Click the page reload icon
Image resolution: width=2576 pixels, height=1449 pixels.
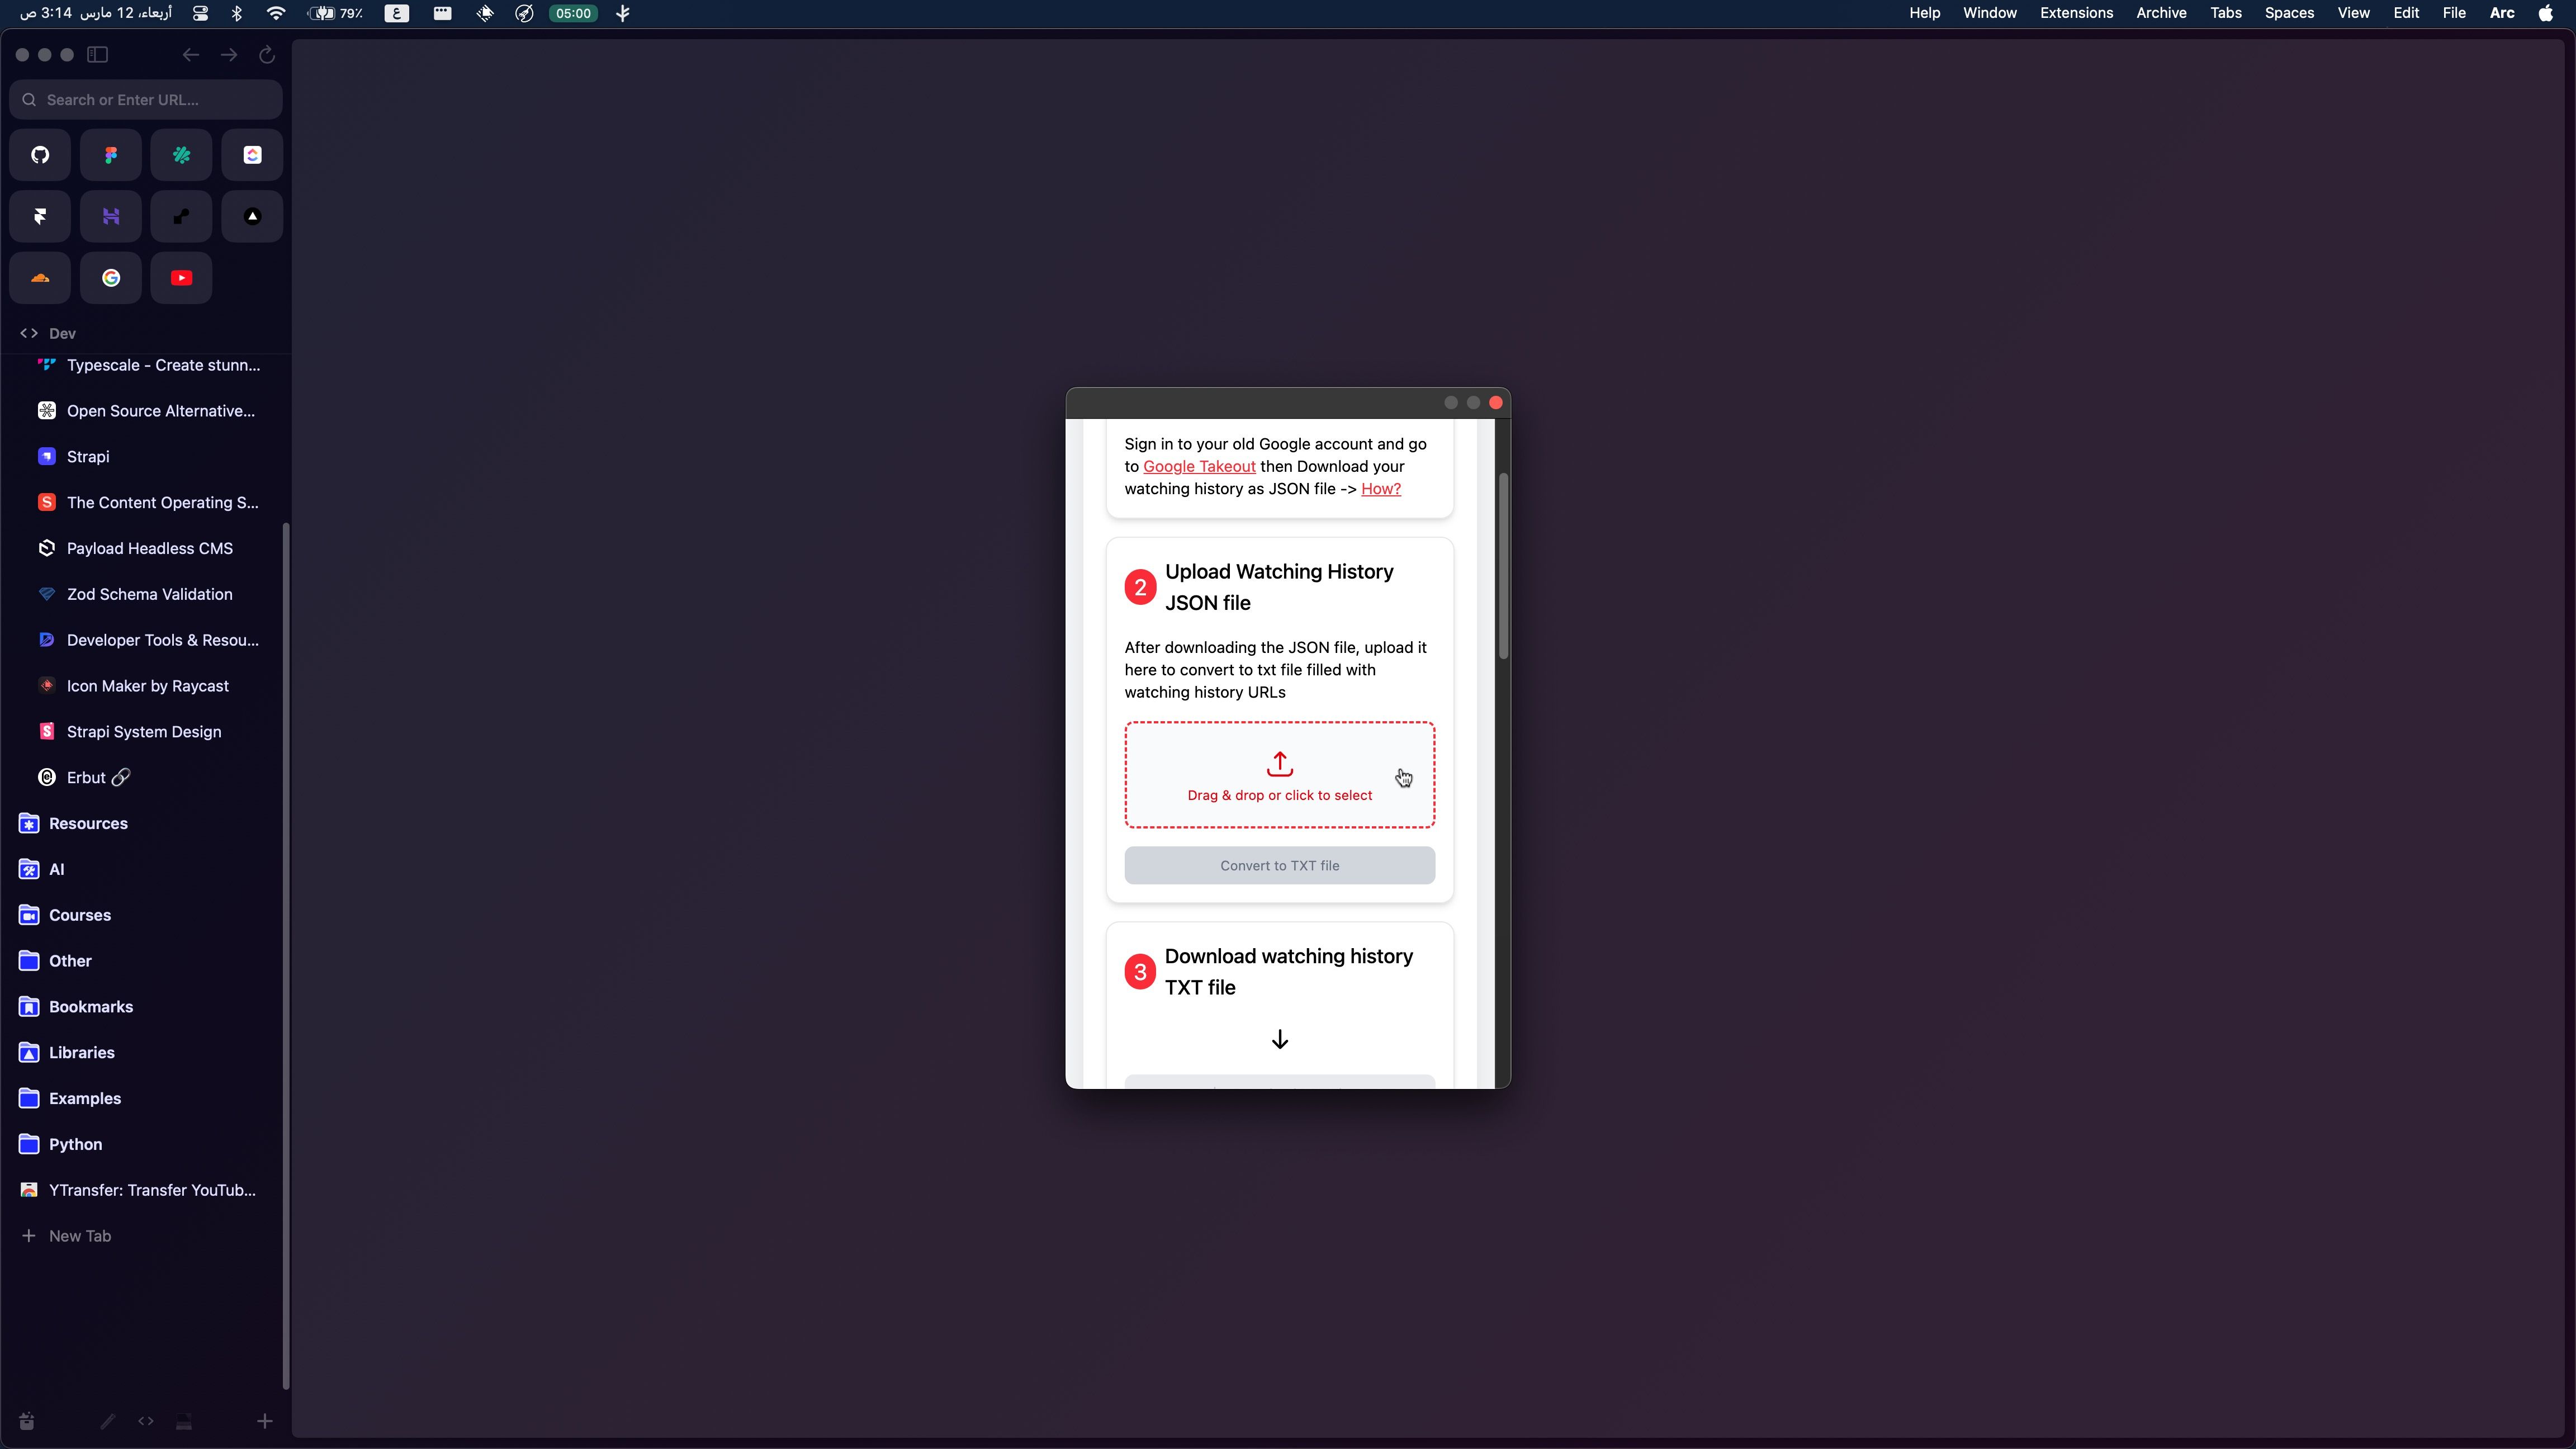(267, 55)
